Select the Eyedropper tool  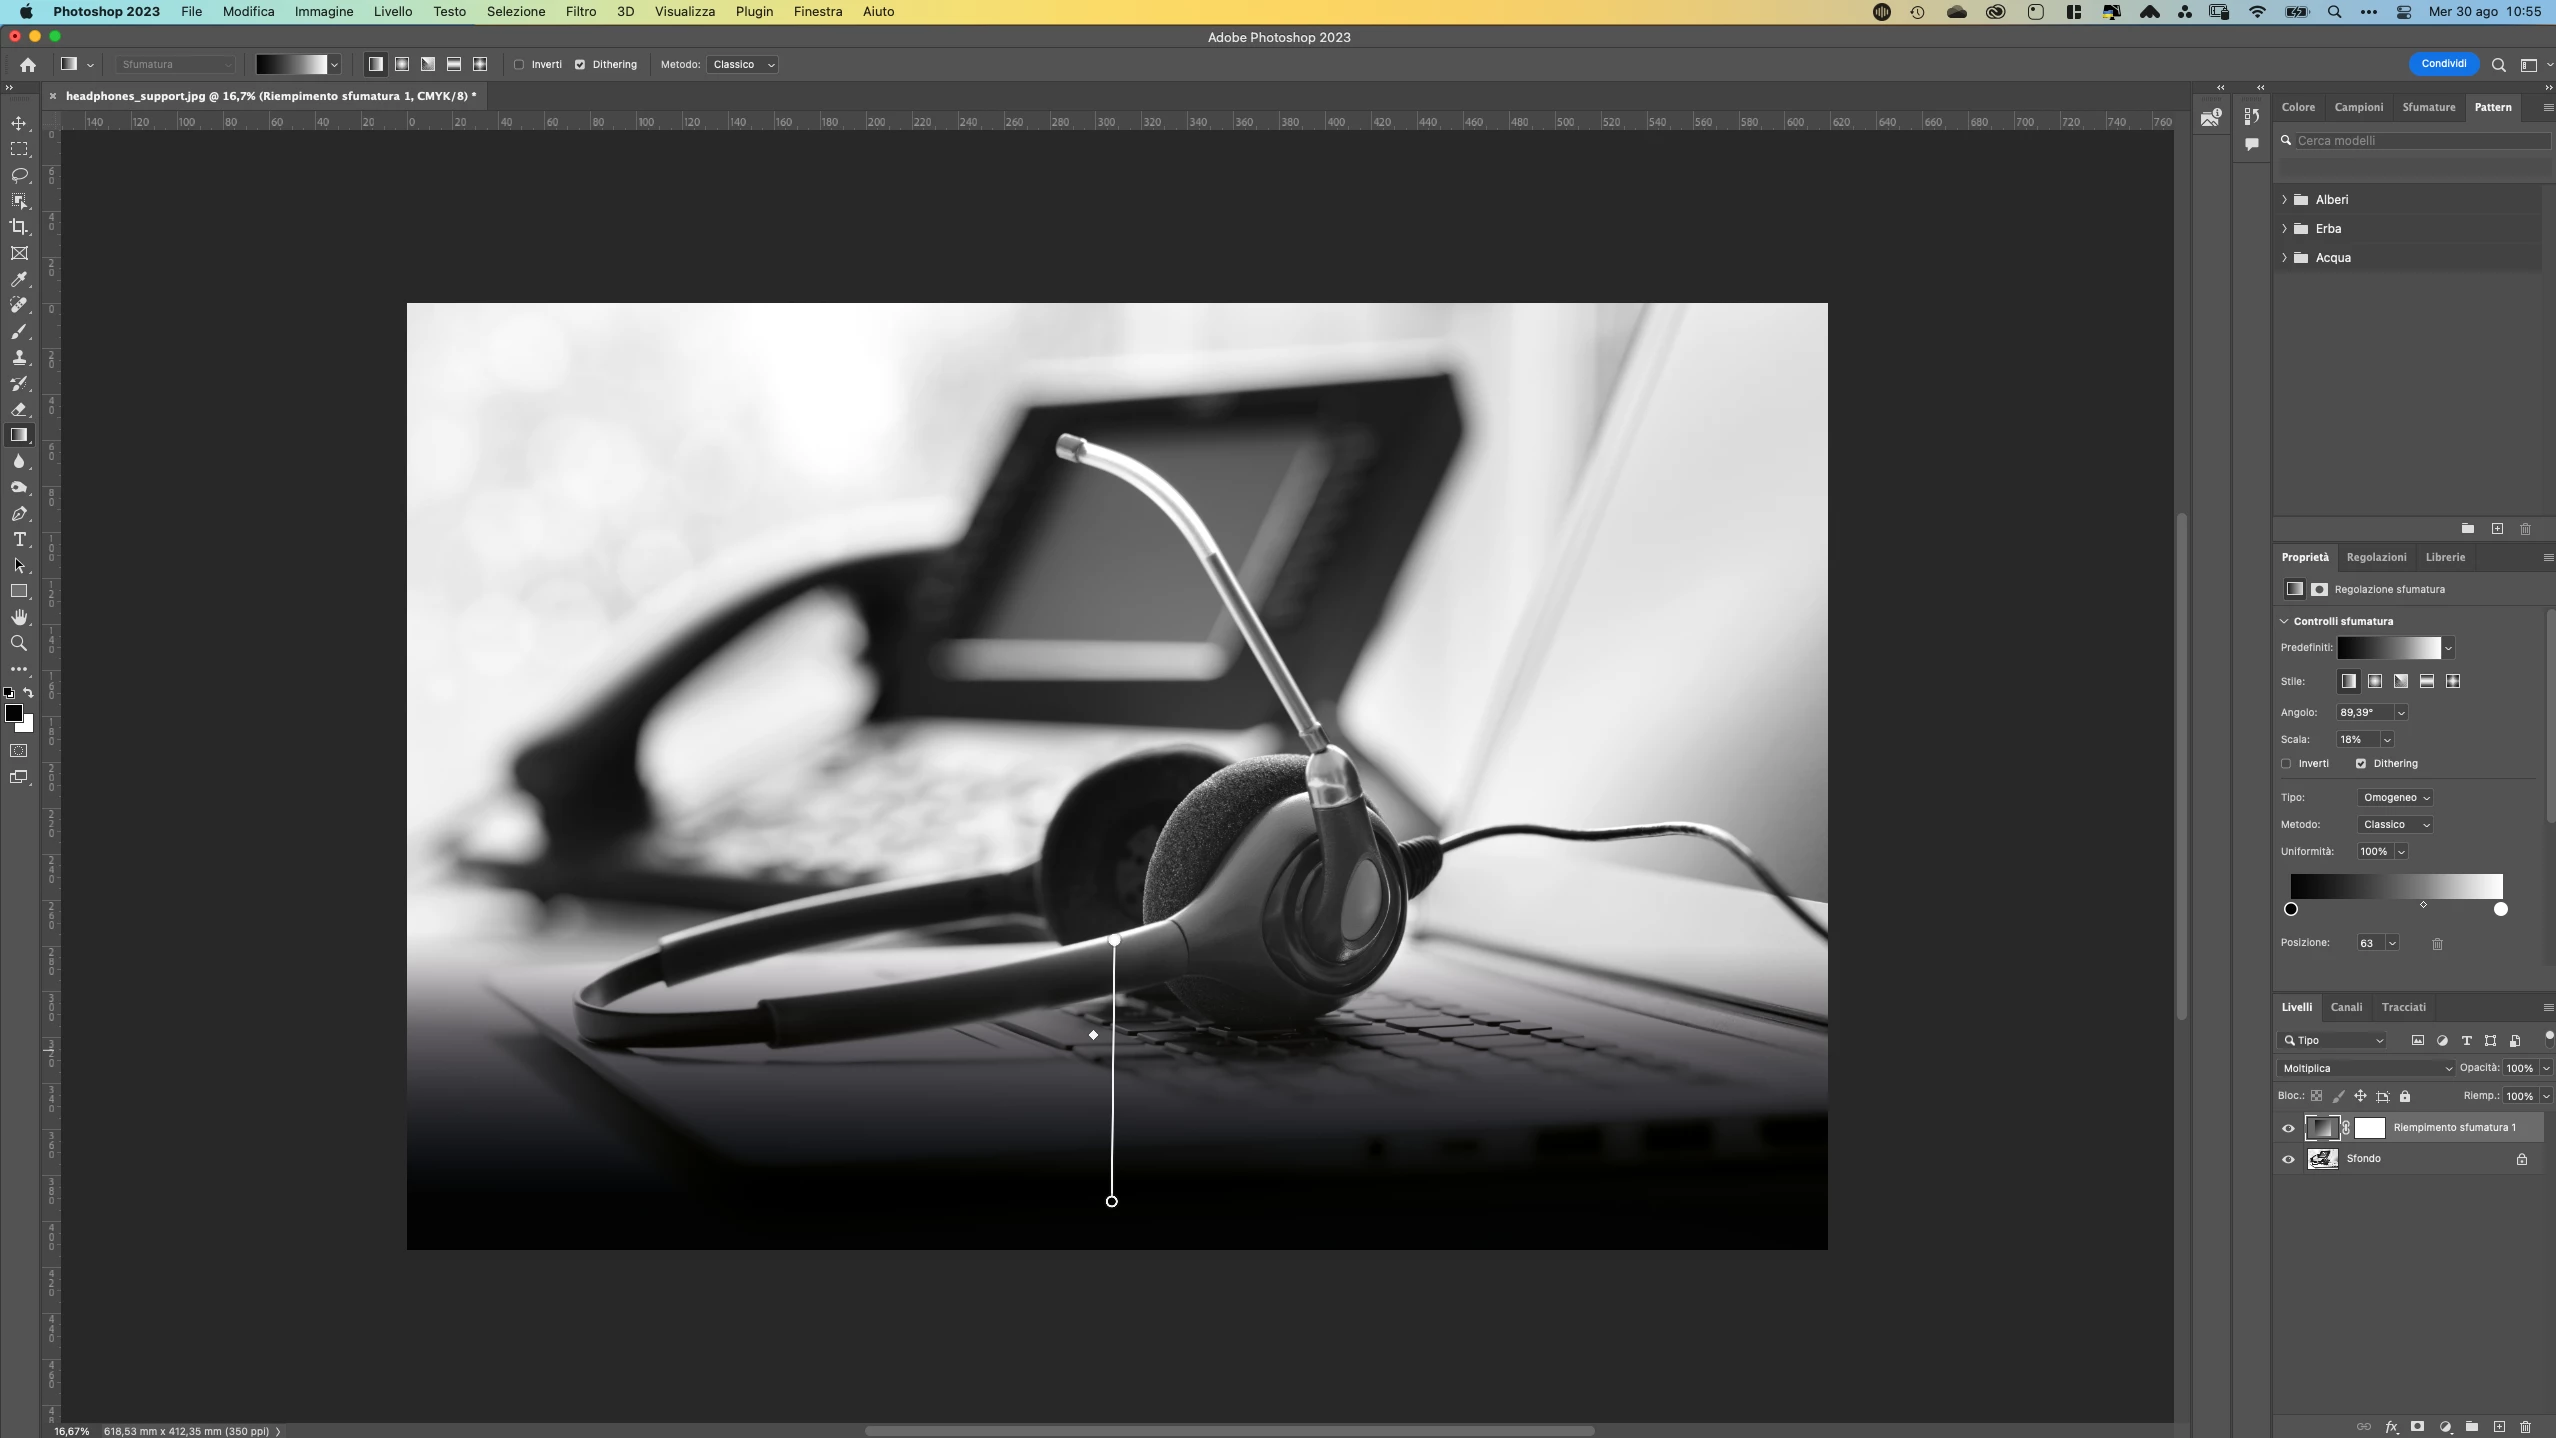tap(19, 280)
